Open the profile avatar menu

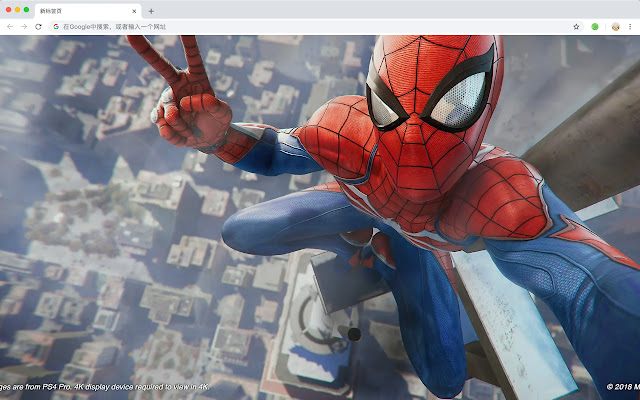(x=616, y=27)
